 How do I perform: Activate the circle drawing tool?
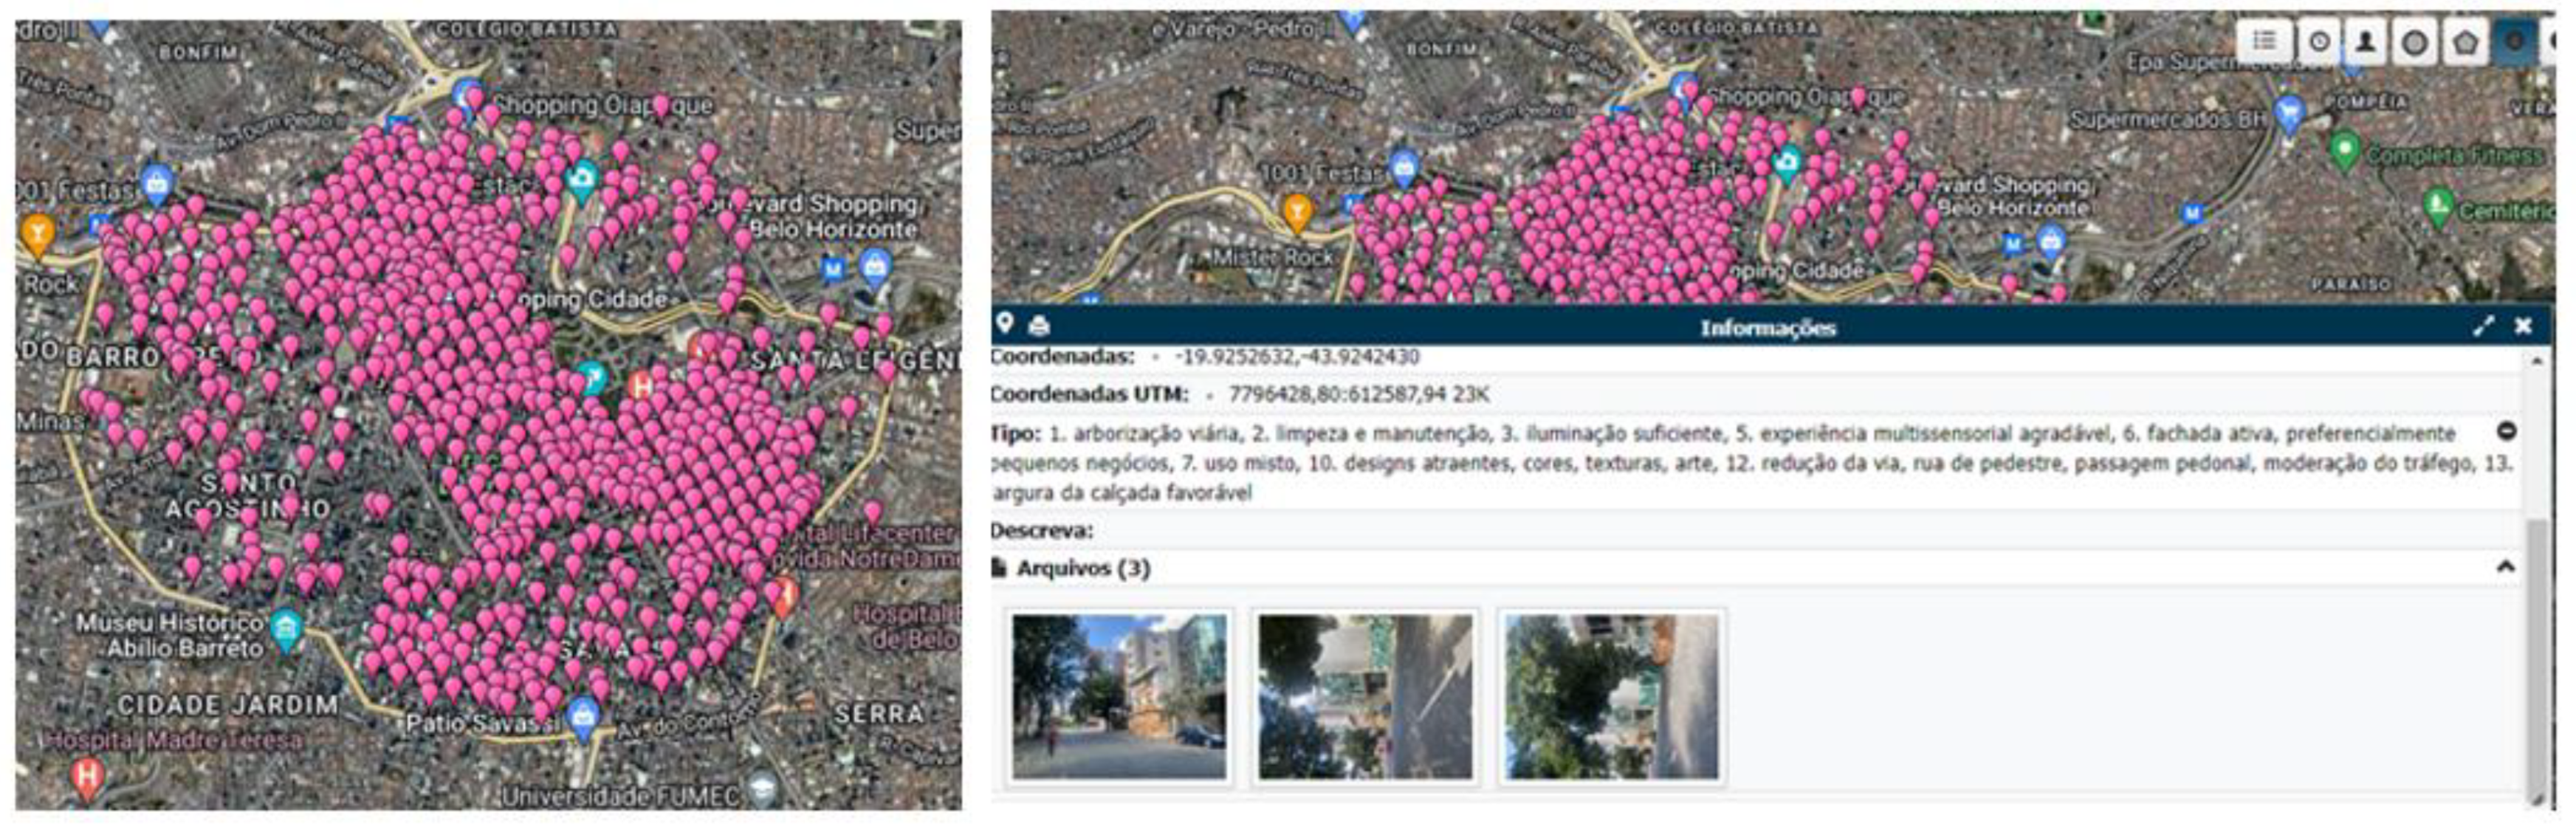coord(2415,43)
